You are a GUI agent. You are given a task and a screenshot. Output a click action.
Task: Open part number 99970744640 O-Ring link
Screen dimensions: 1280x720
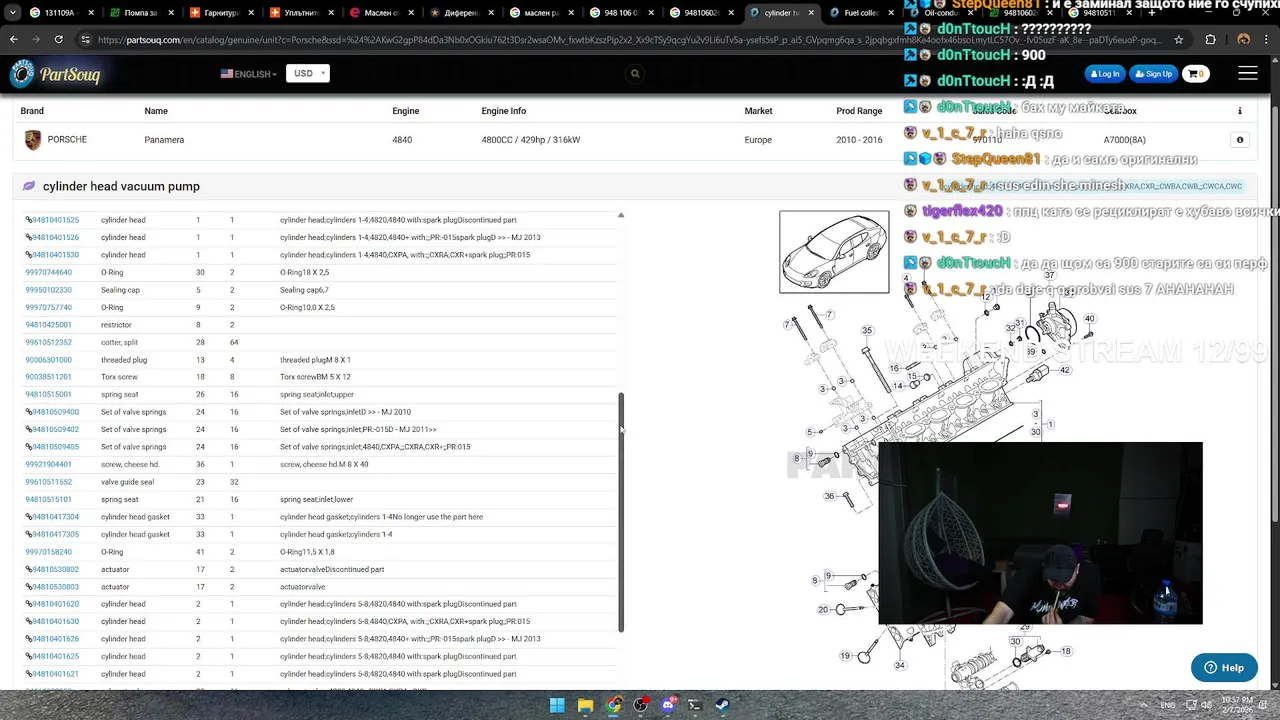[x=48, y=272]
